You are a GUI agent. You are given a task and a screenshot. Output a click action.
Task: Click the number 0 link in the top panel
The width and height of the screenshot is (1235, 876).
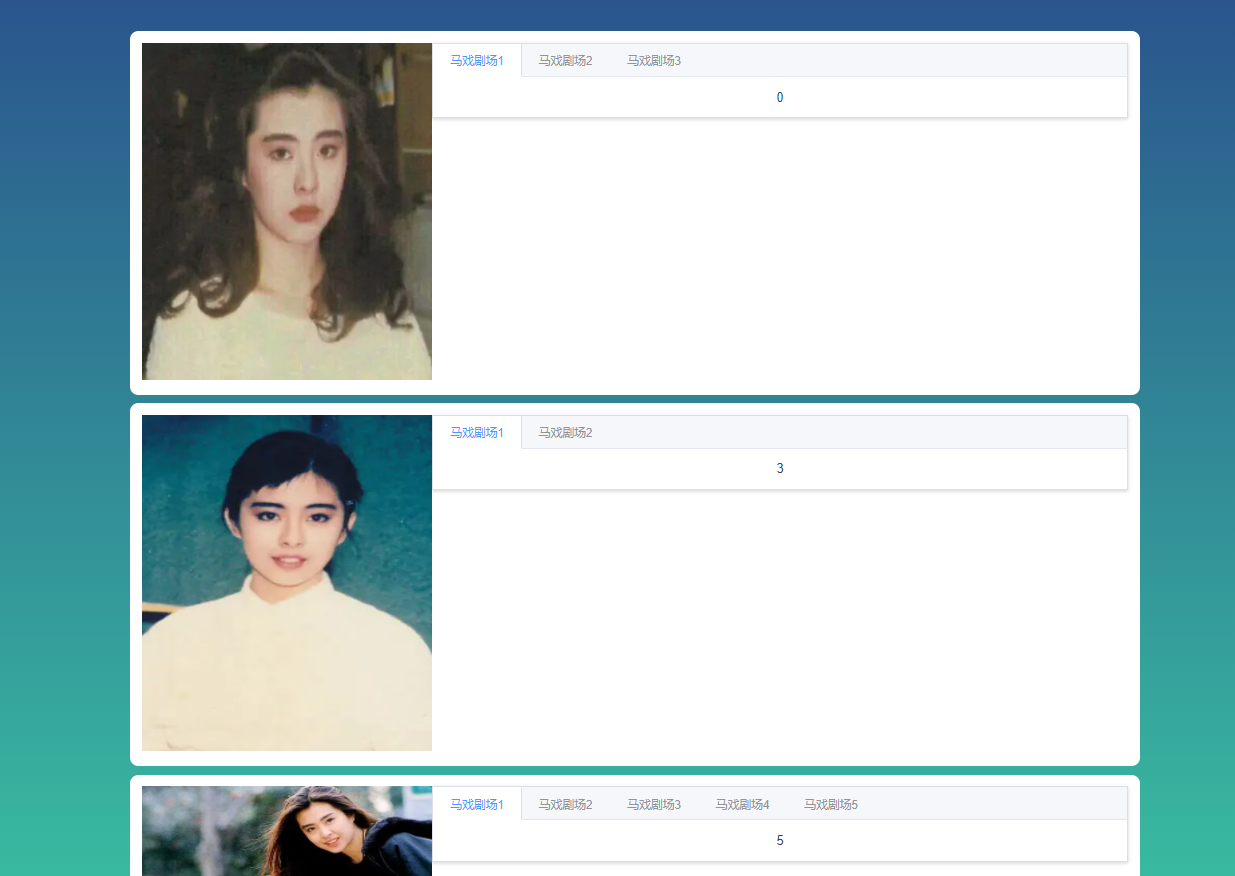[x=780, y=97]
